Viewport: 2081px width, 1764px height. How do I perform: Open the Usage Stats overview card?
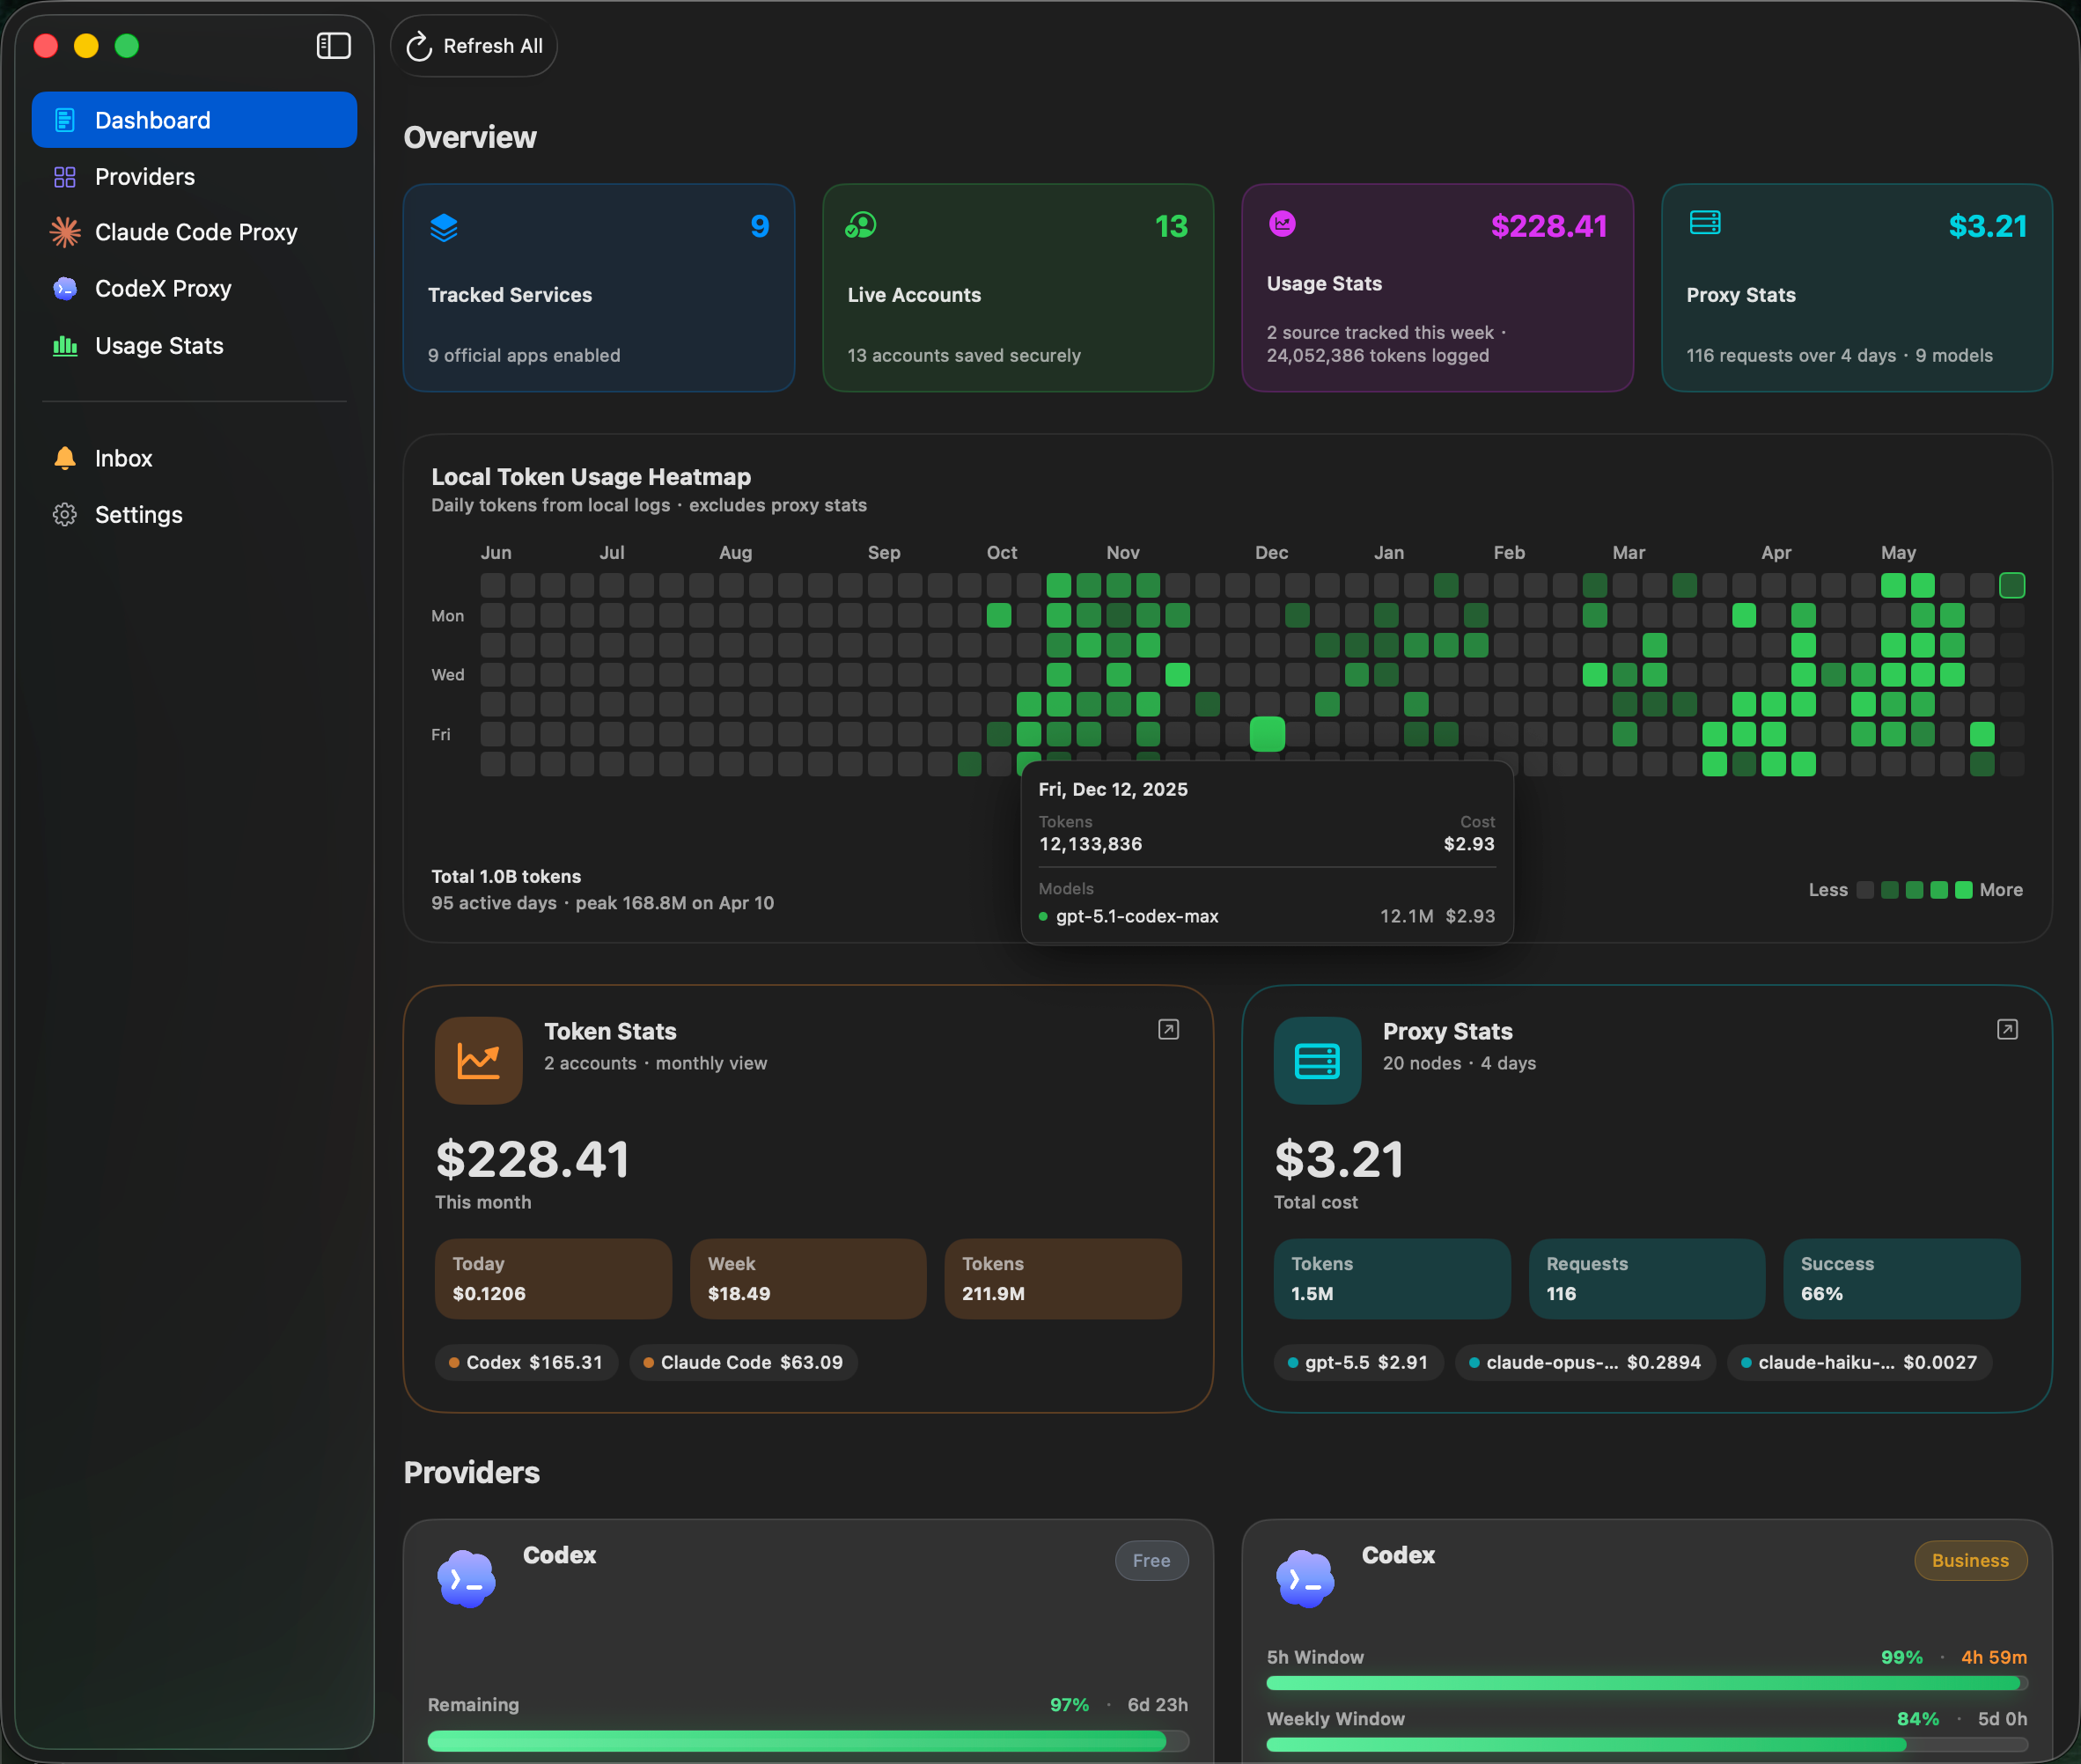[1437, 288]
